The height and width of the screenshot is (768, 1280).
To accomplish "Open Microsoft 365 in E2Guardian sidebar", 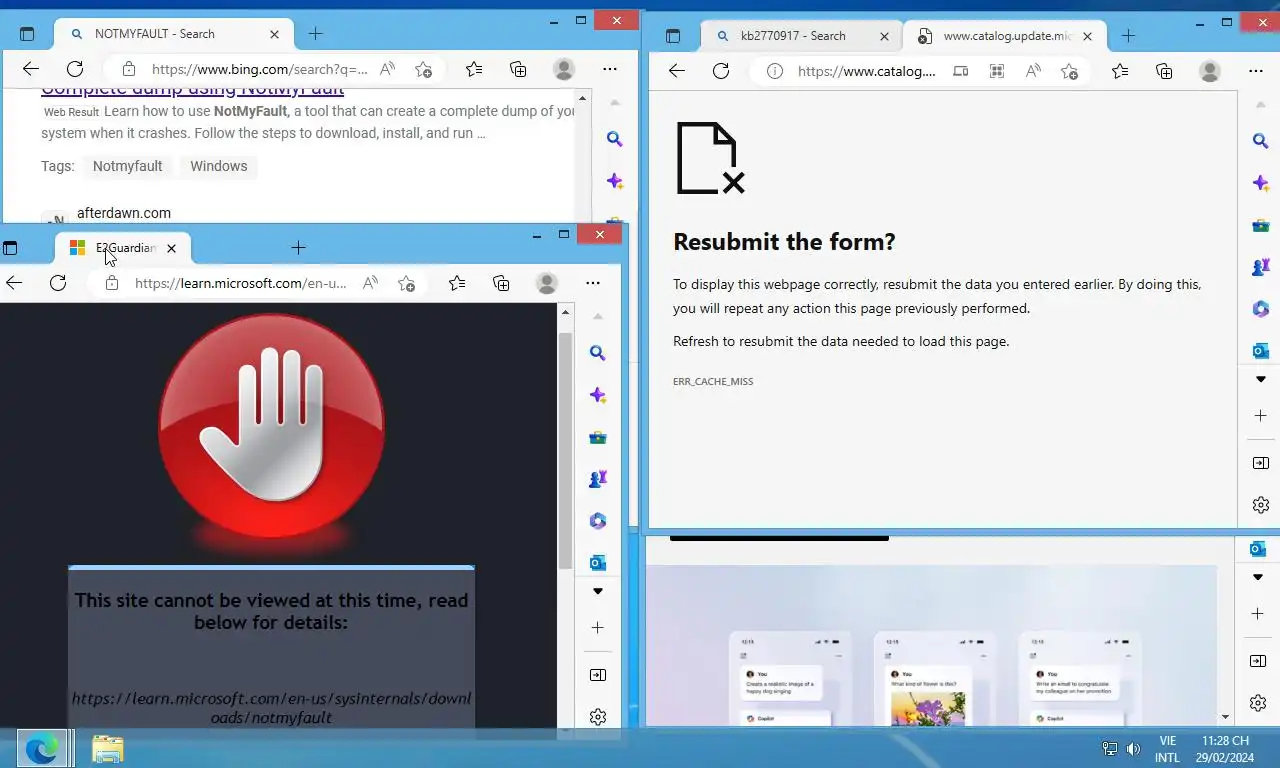I will point(598,521).
